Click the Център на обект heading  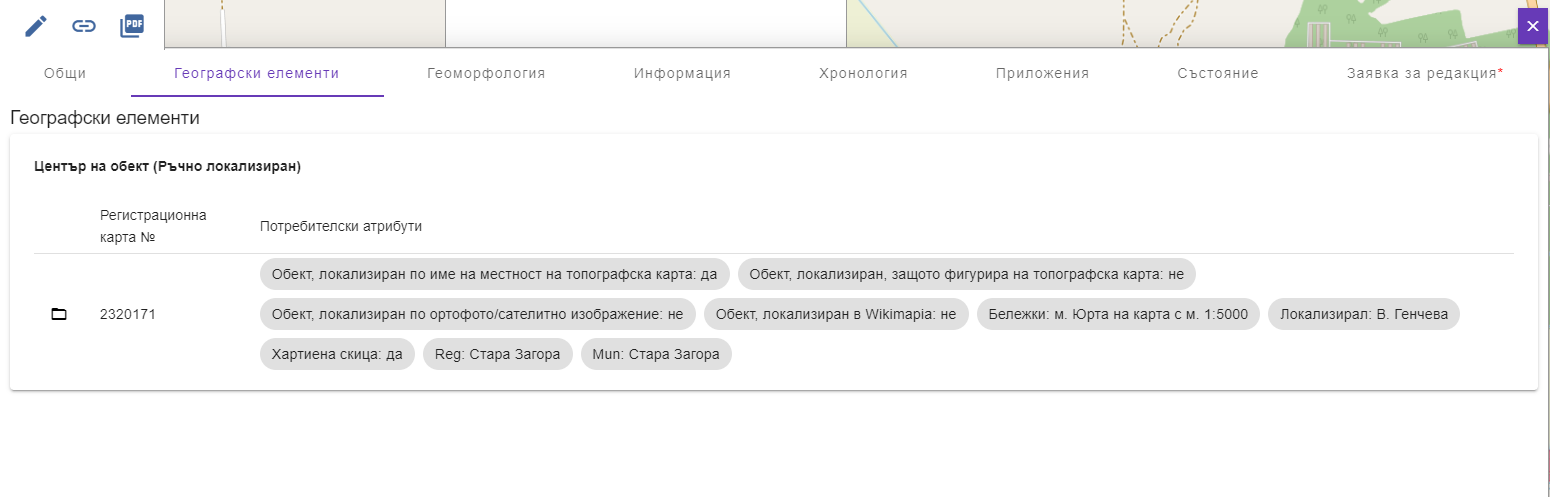click(168, 167)
